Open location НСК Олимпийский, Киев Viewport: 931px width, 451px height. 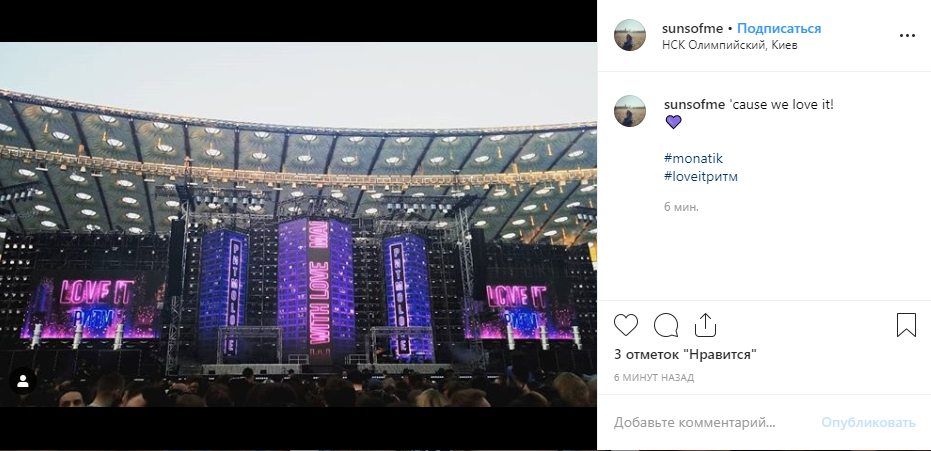(x=729, y=44)
